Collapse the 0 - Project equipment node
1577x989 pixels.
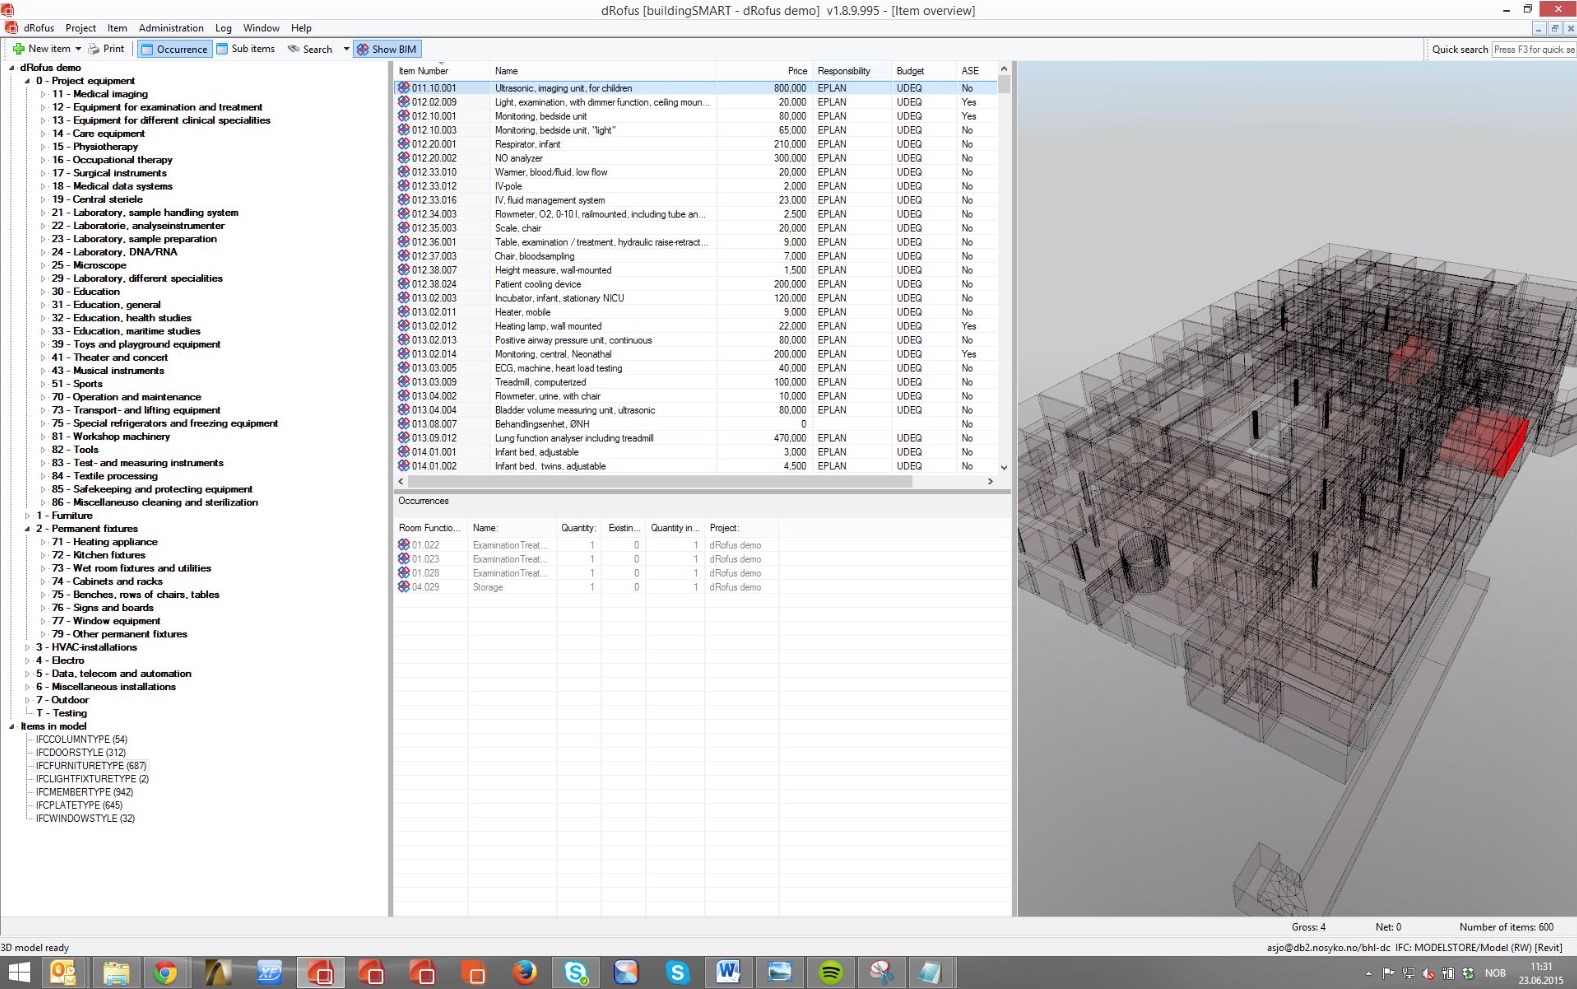pos(28,81)
